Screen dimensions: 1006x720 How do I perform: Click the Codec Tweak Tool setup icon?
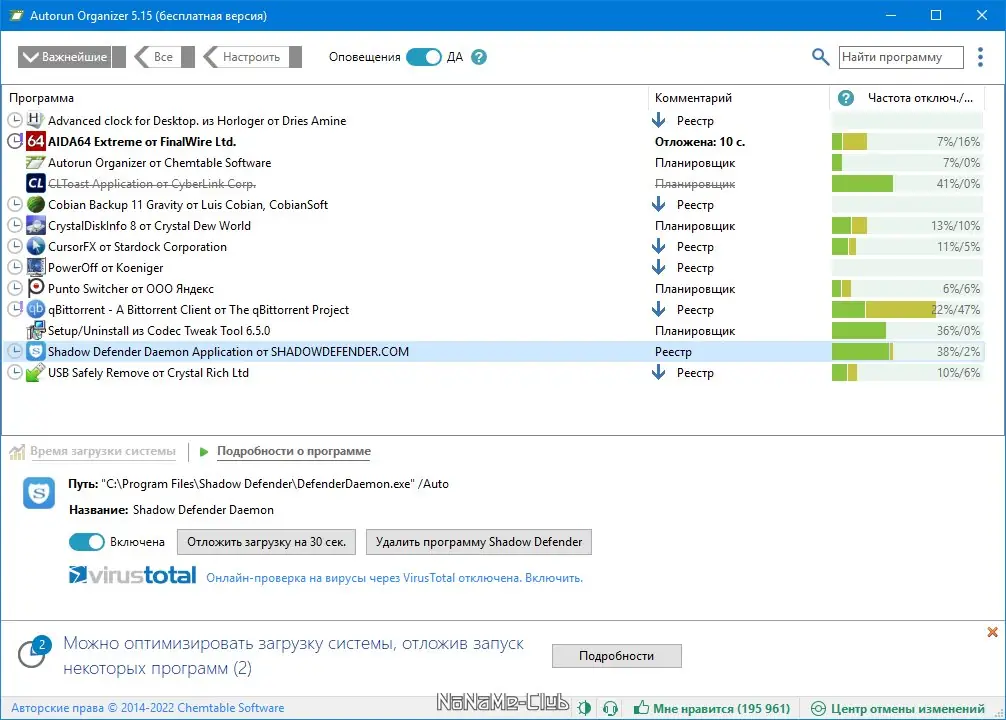[x=36, y=330]
